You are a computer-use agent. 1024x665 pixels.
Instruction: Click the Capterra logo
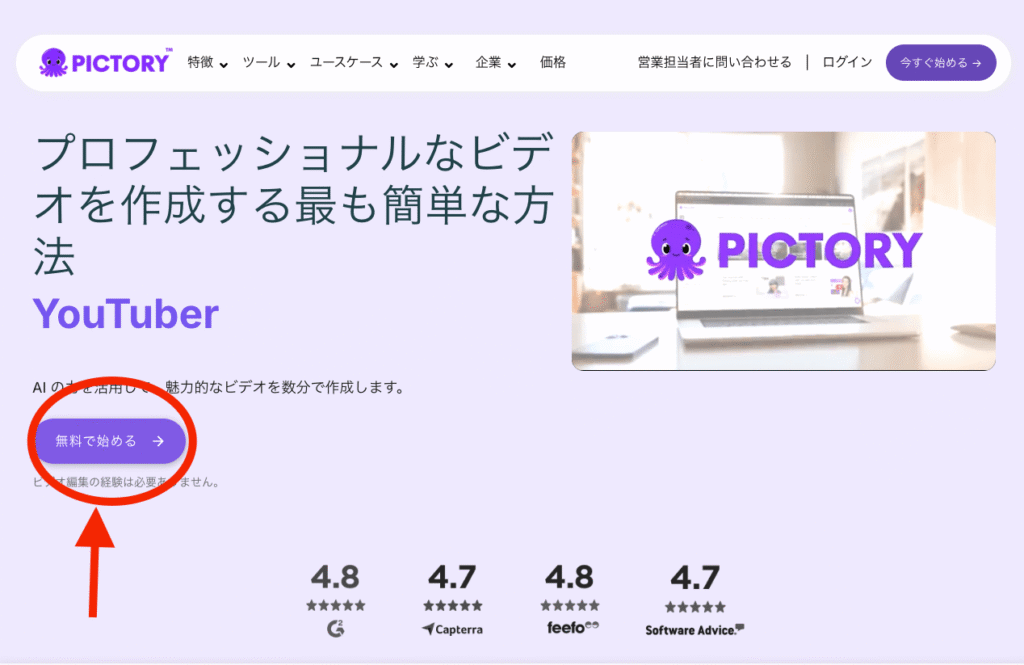[453, 629]
